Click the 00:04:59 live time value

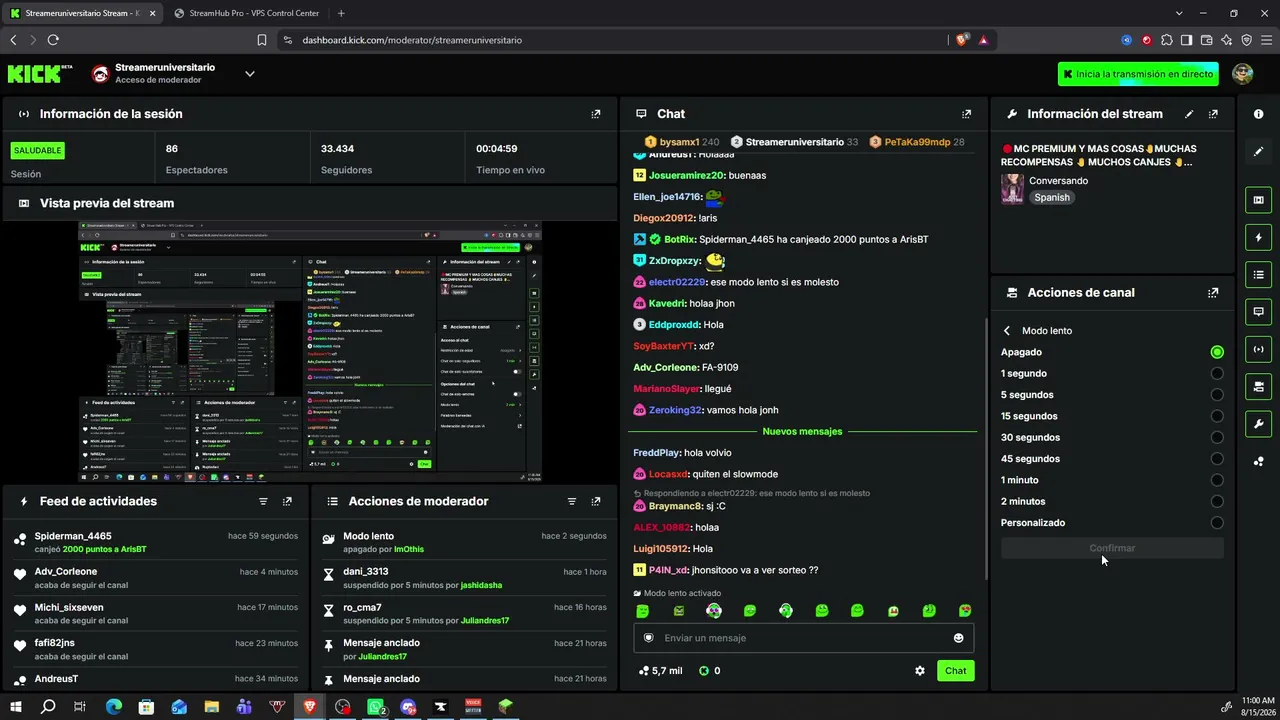497,149
